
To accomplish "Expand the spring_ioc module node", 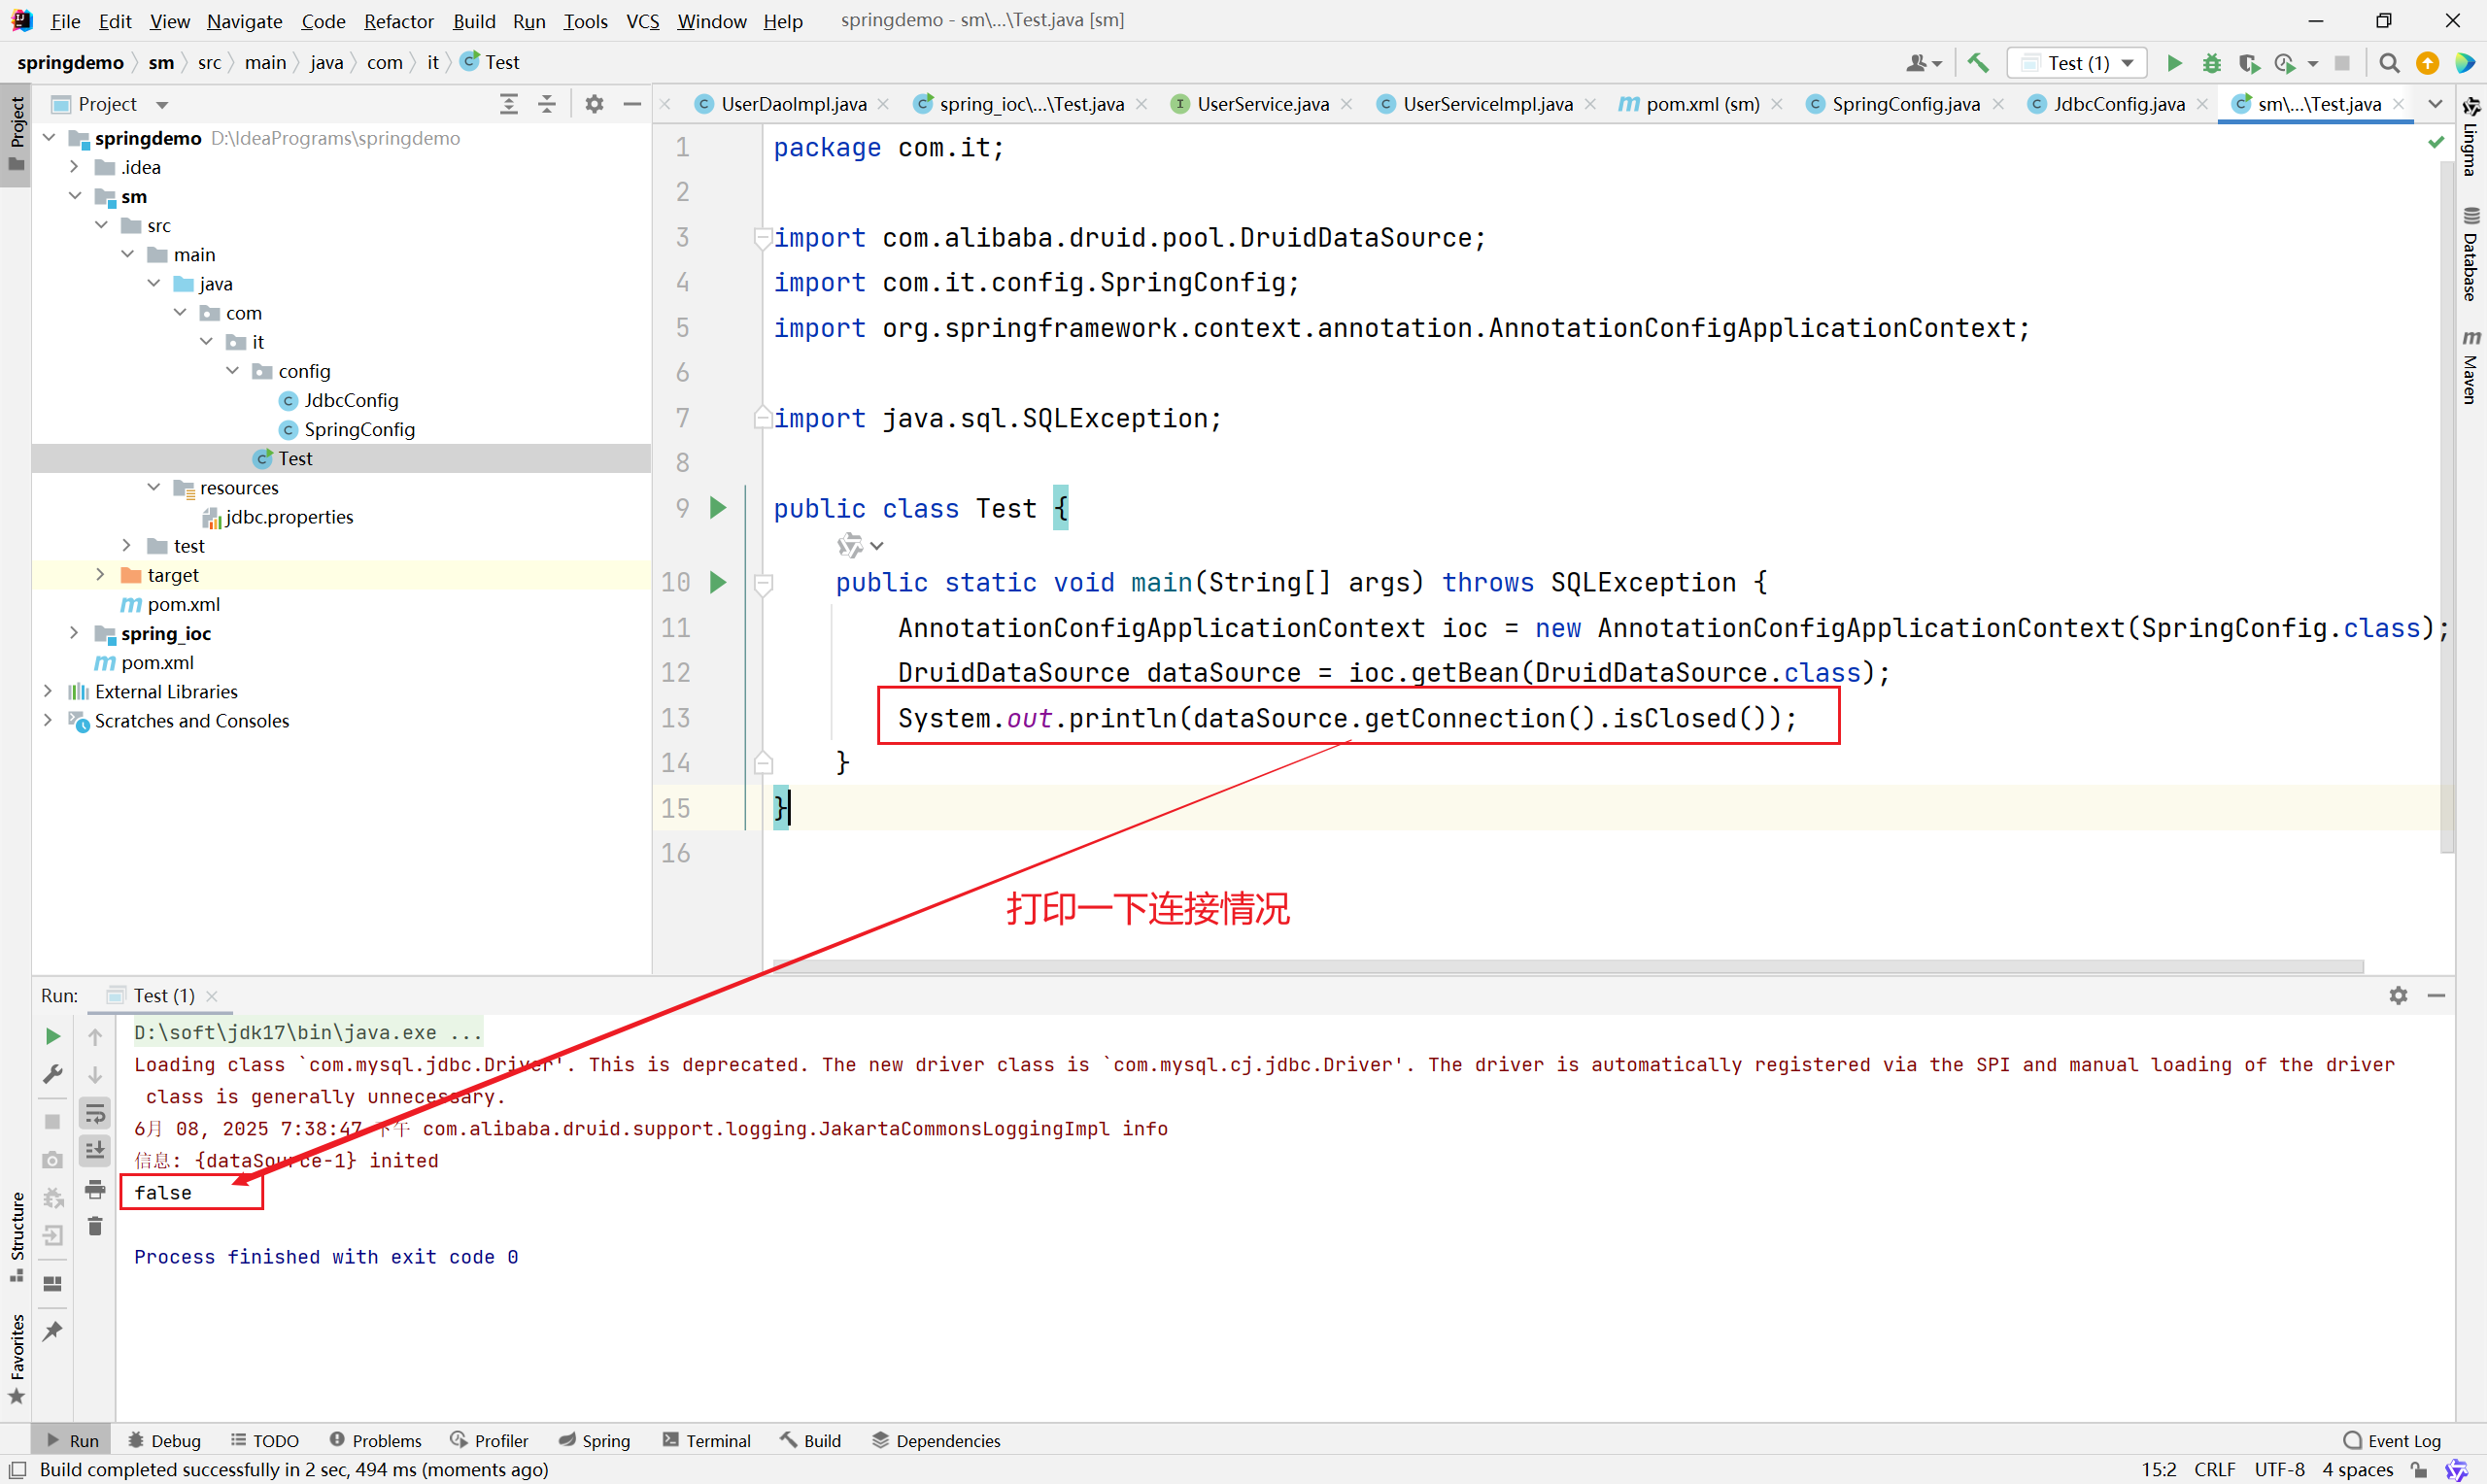I will point(74,633).
